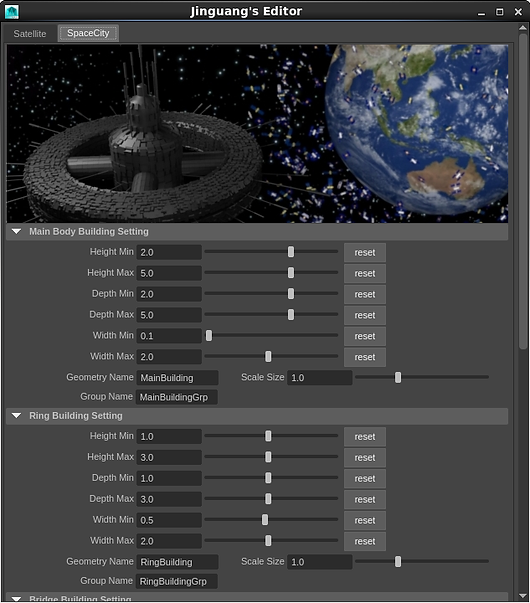Click the MainBuilding Geometry Name field

pyautogui.click(x=177, y=378)
